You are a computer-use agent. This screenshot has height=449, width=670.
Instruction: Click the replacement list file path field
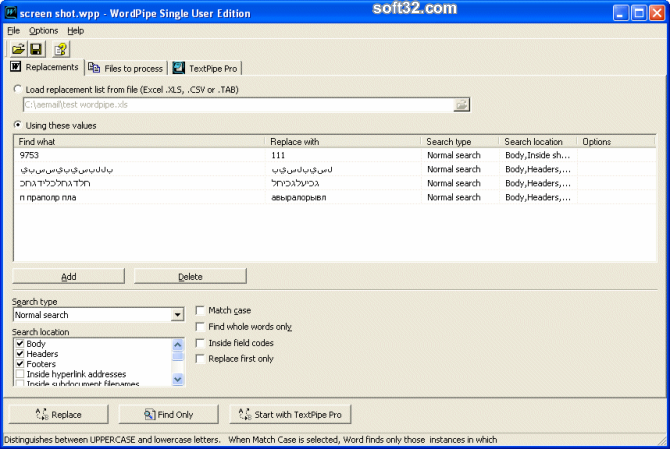point(238,105)
